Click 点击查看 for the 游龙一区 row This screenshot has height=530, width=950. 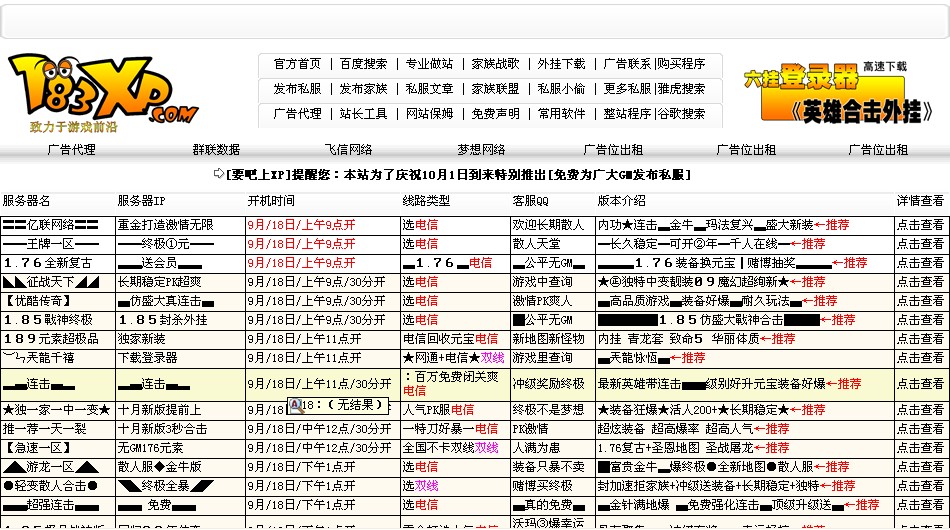[920, 467]
